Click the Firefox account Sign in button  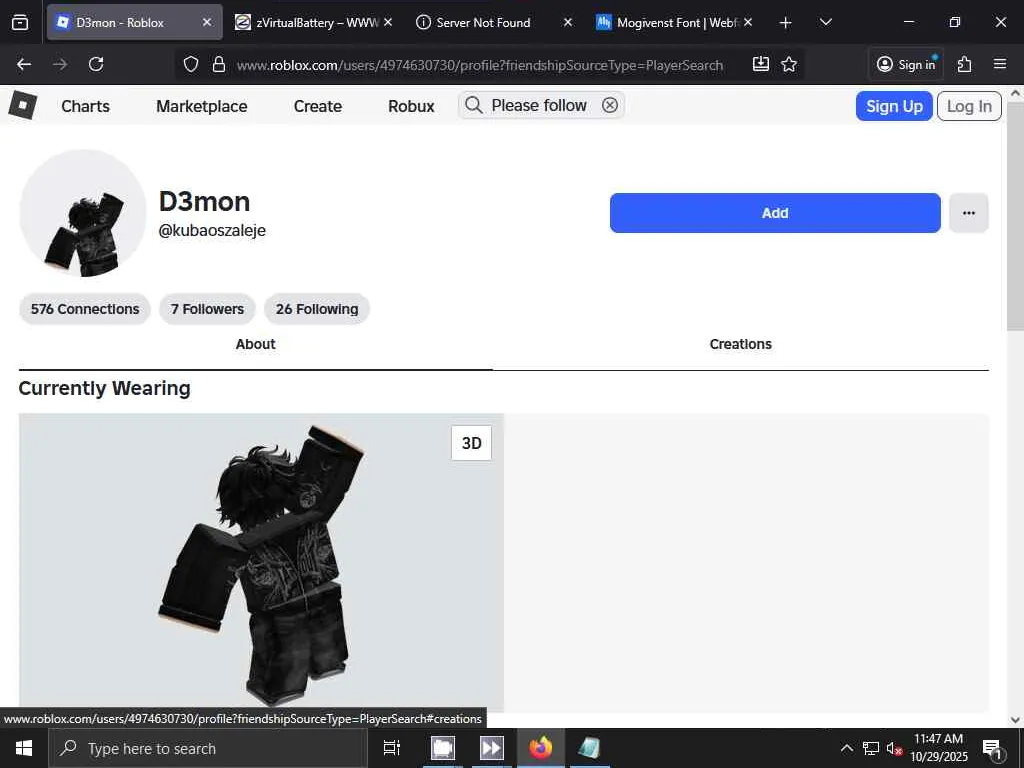tap(906, 64)
